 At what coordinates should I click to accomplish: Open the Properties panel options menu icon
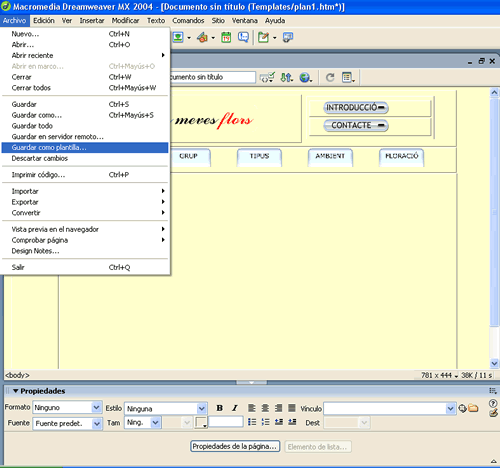pos(493,391)
